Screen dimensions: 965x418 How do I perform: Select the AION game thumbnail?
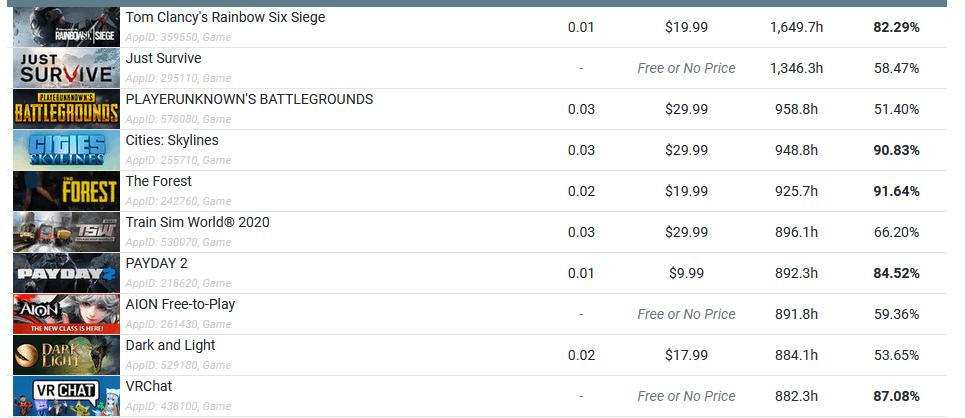pyautogui.click(x=66, y=314)
